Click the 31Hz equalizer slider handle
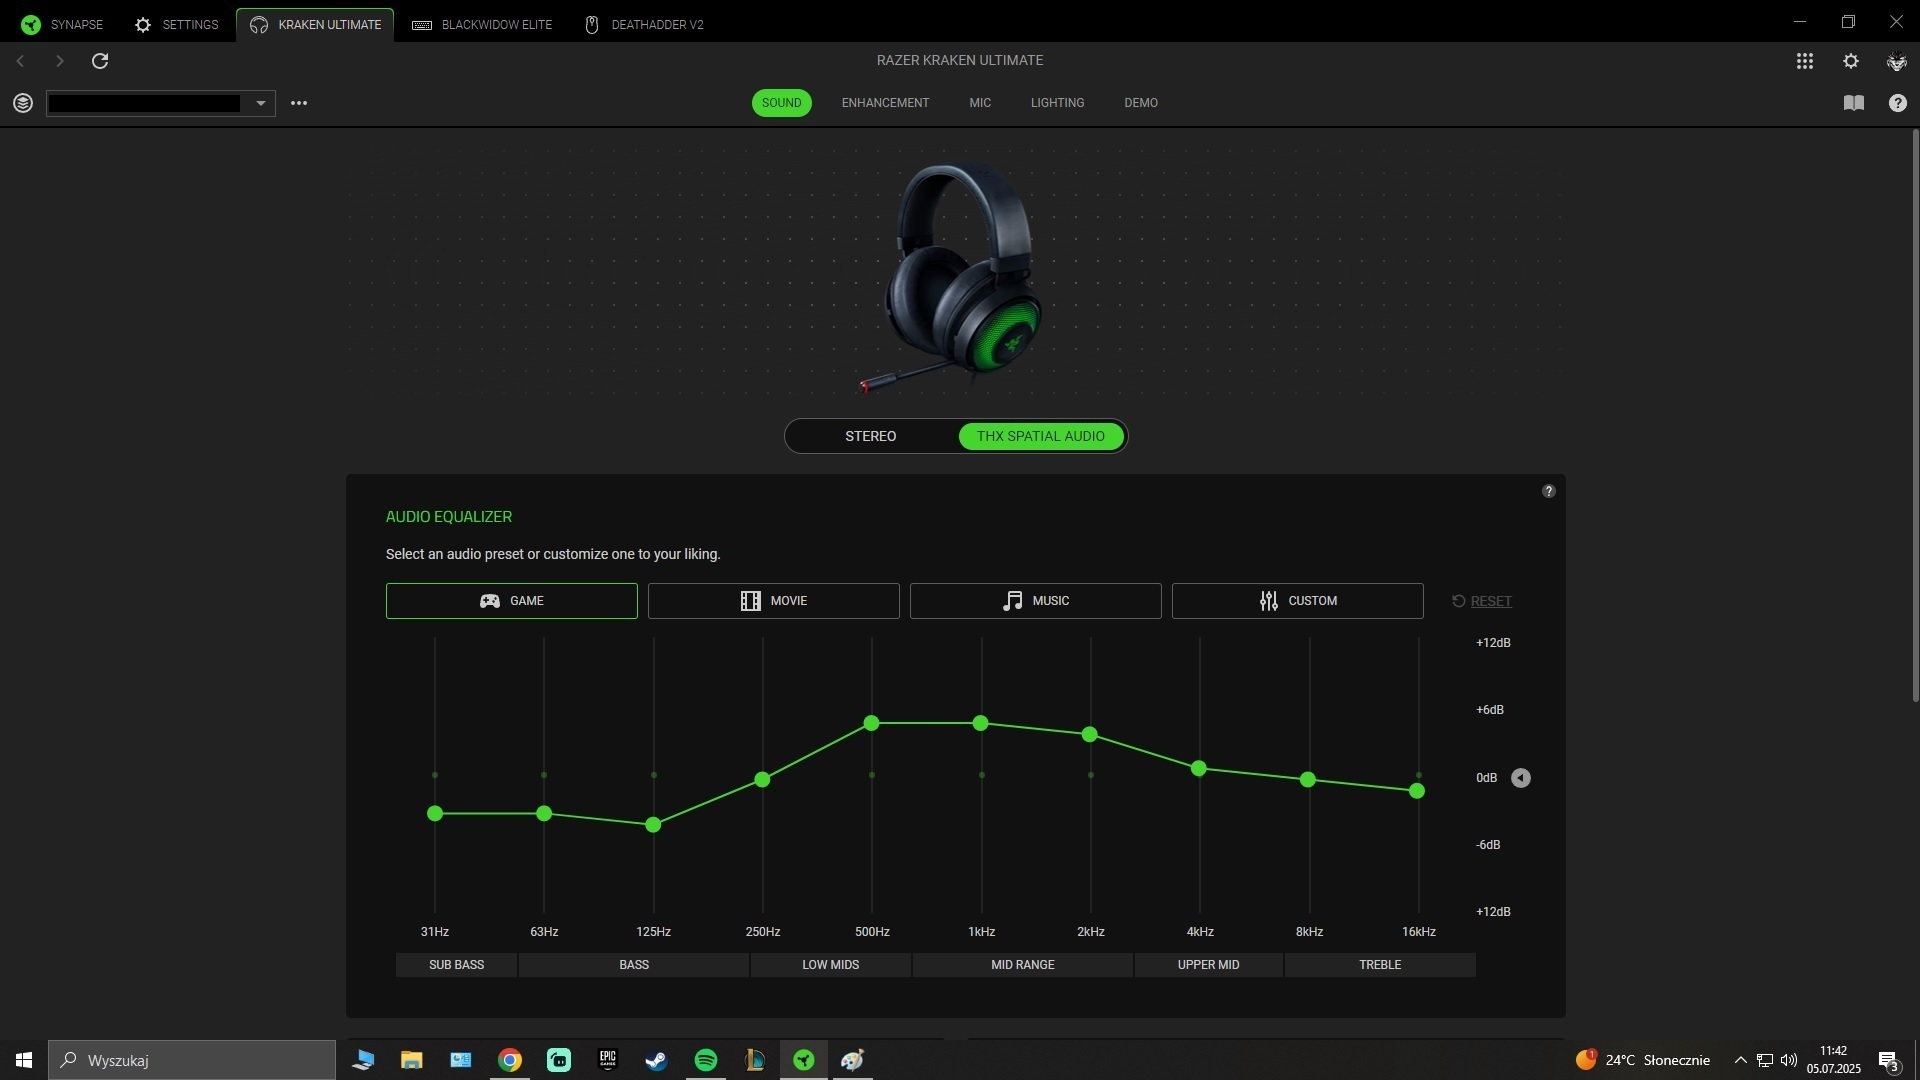Screen dimensions: 1920x1080 (x=434, y=814)
